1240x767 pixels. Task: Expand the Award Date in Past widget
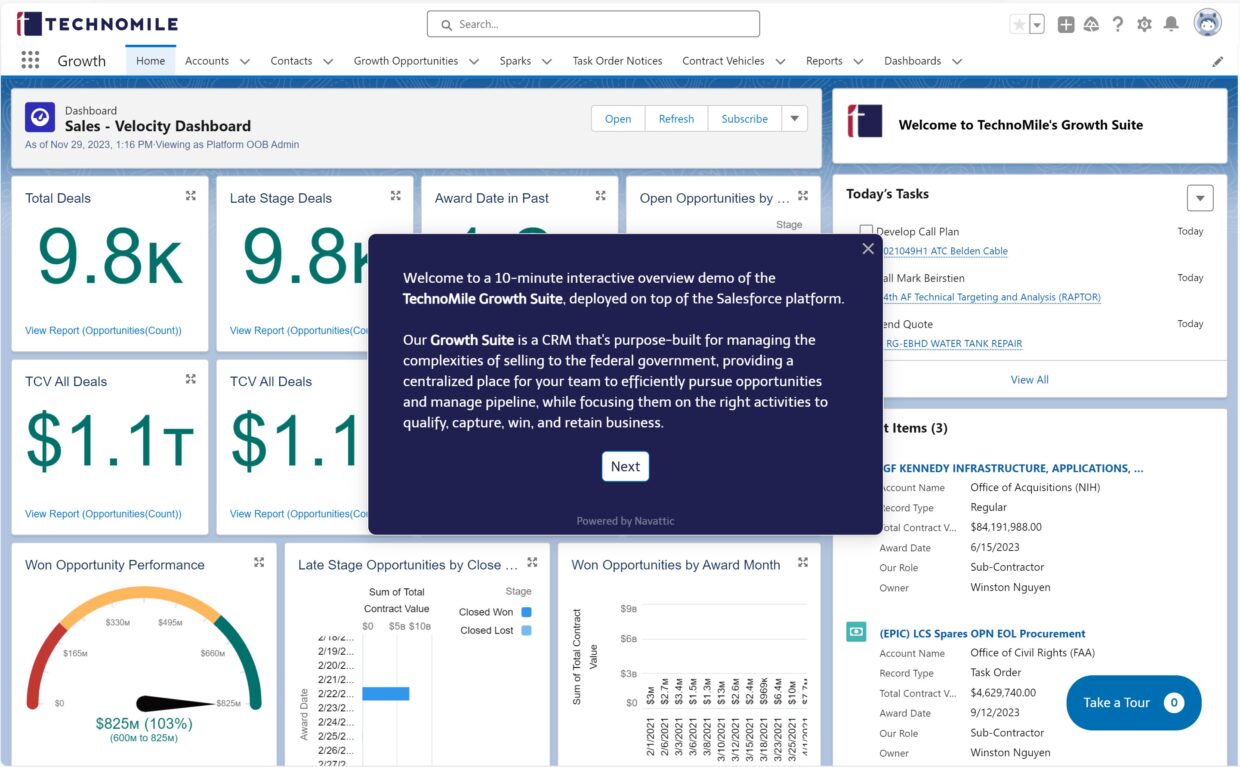pyautogui.click(x=601, y=196)
